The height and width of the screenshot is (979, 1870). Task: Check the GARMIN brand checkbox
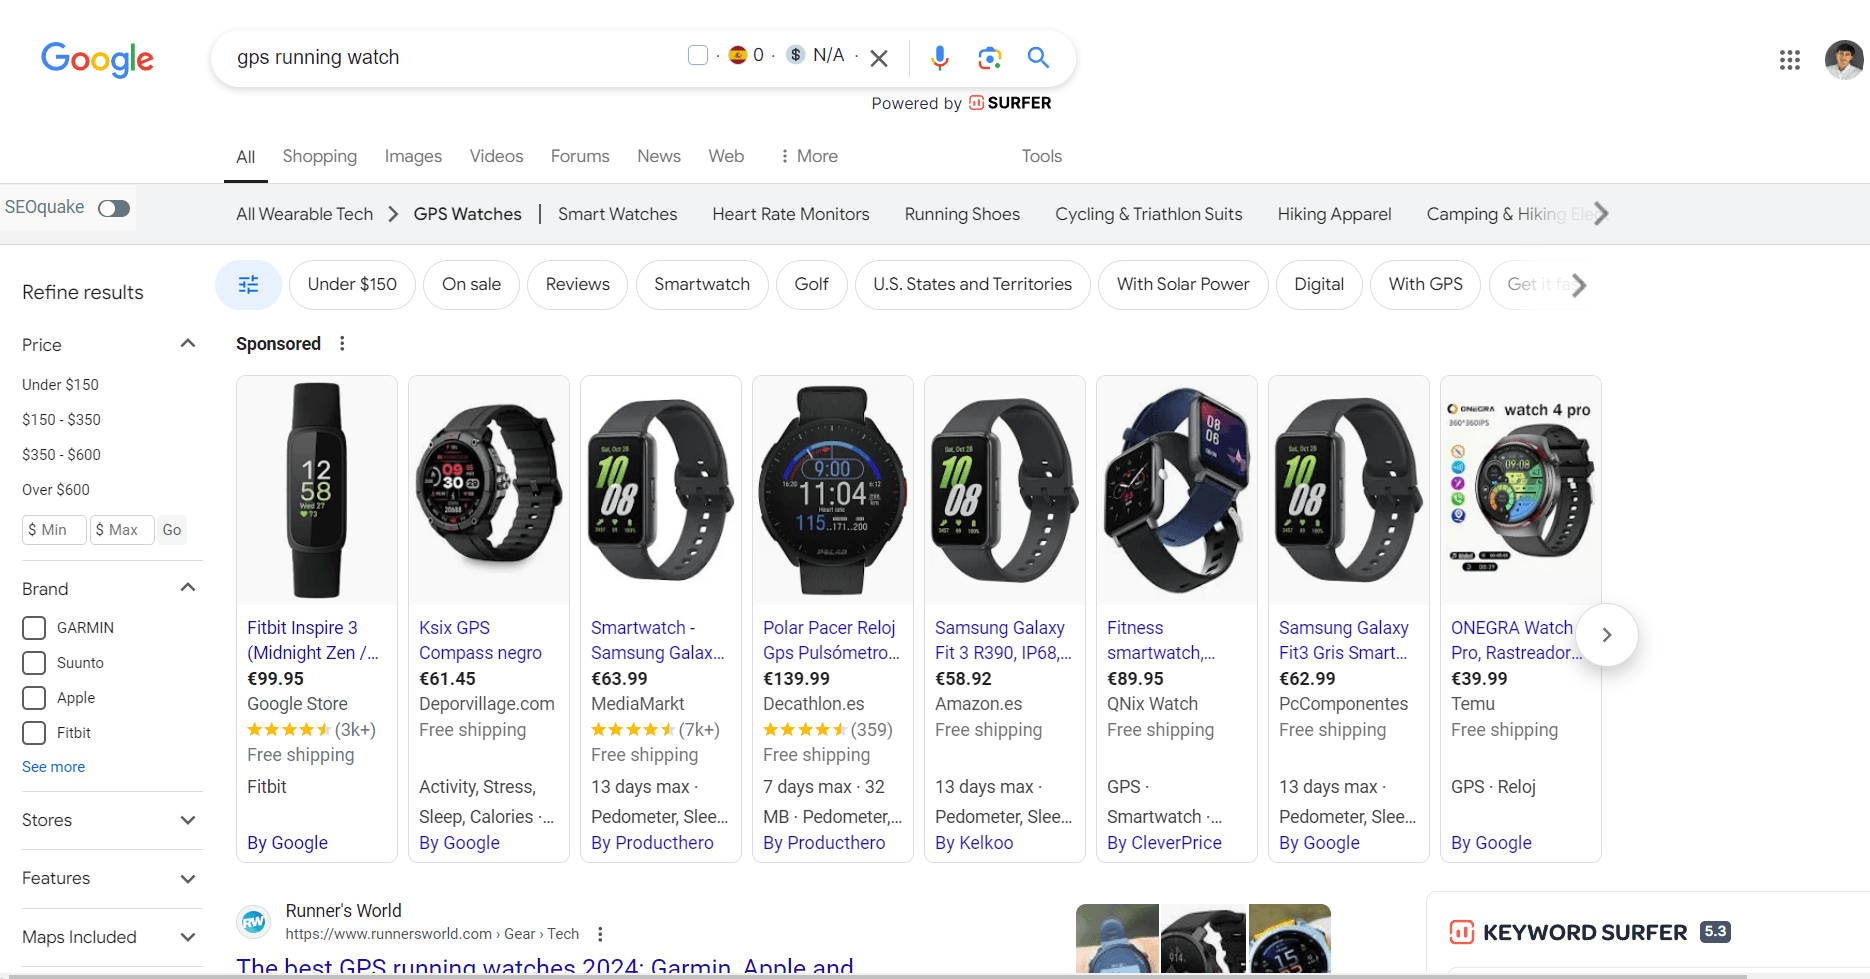(x=34, y=628)
